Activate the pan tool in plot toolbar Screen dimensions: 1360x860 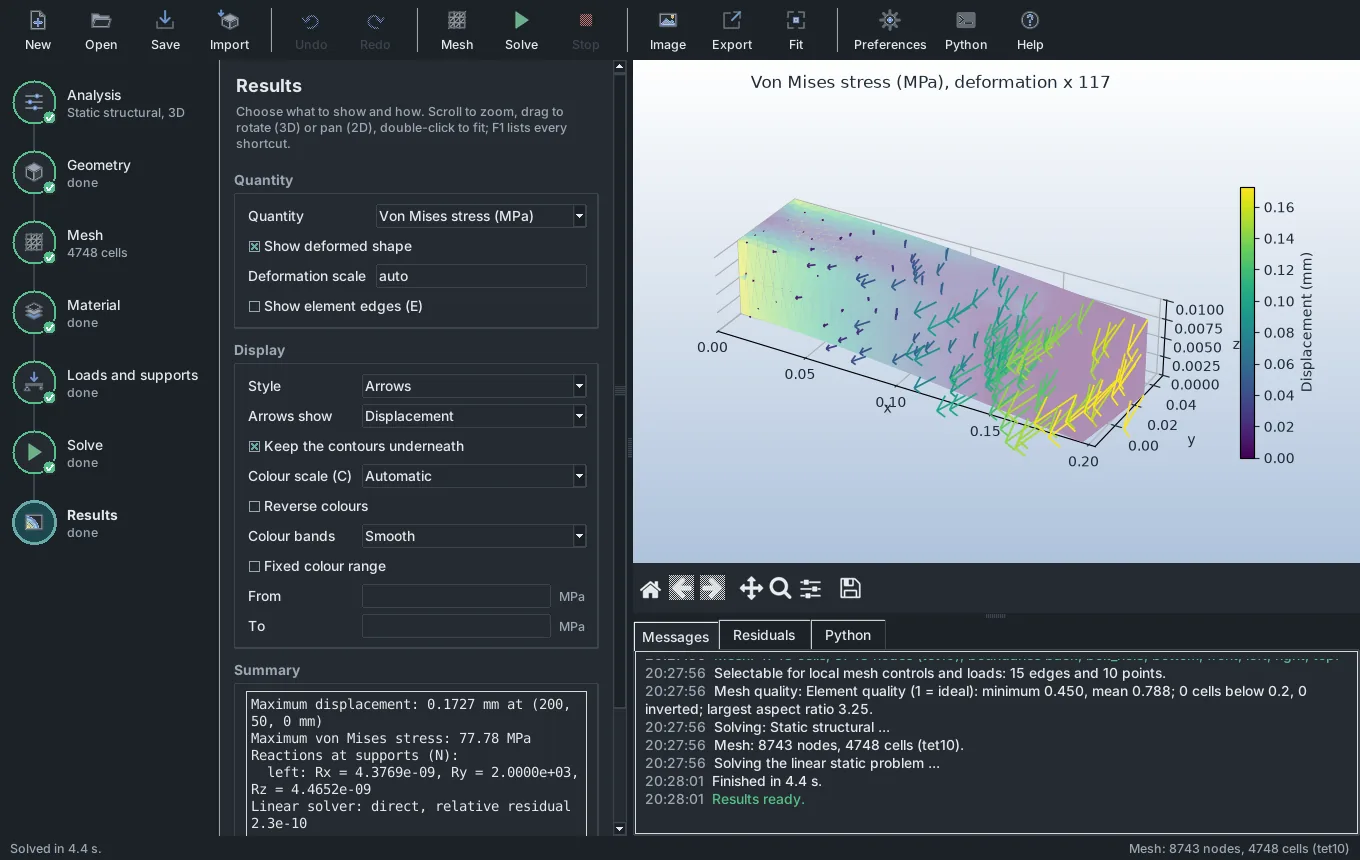tap(751, 589)
